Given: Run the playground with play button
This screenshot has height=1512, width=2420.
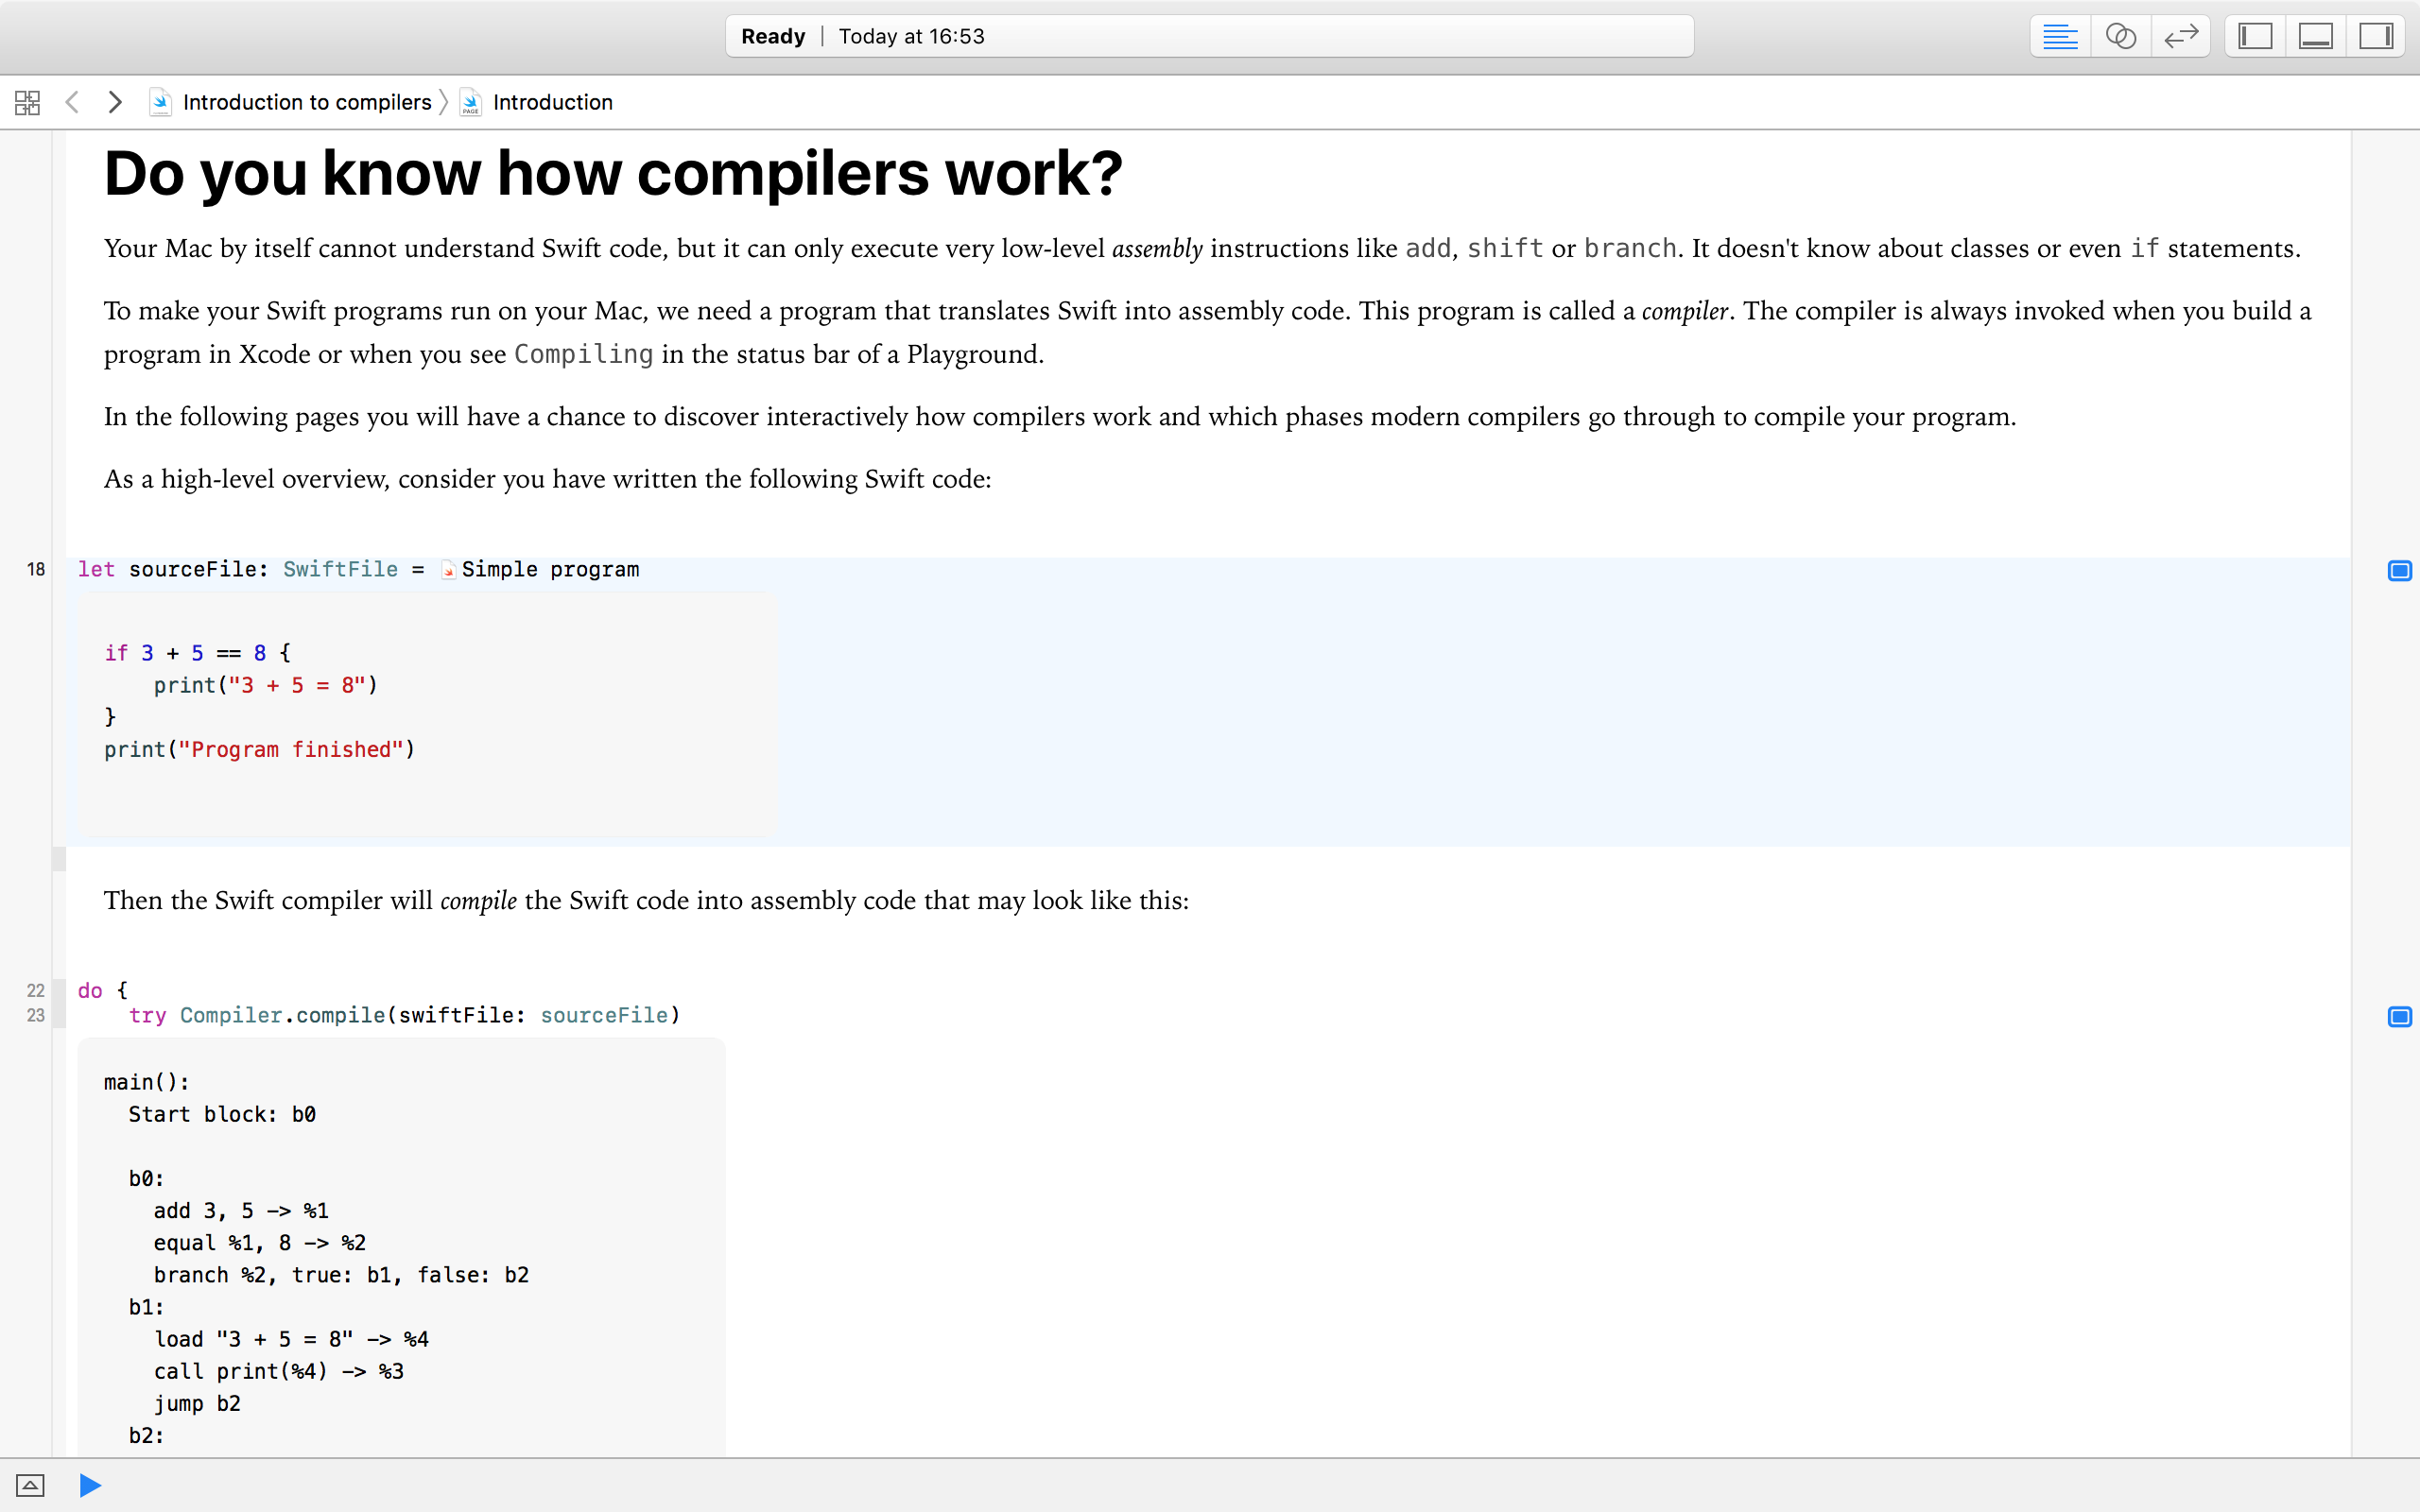Looking at the screenshot, I should point(90,1485).
